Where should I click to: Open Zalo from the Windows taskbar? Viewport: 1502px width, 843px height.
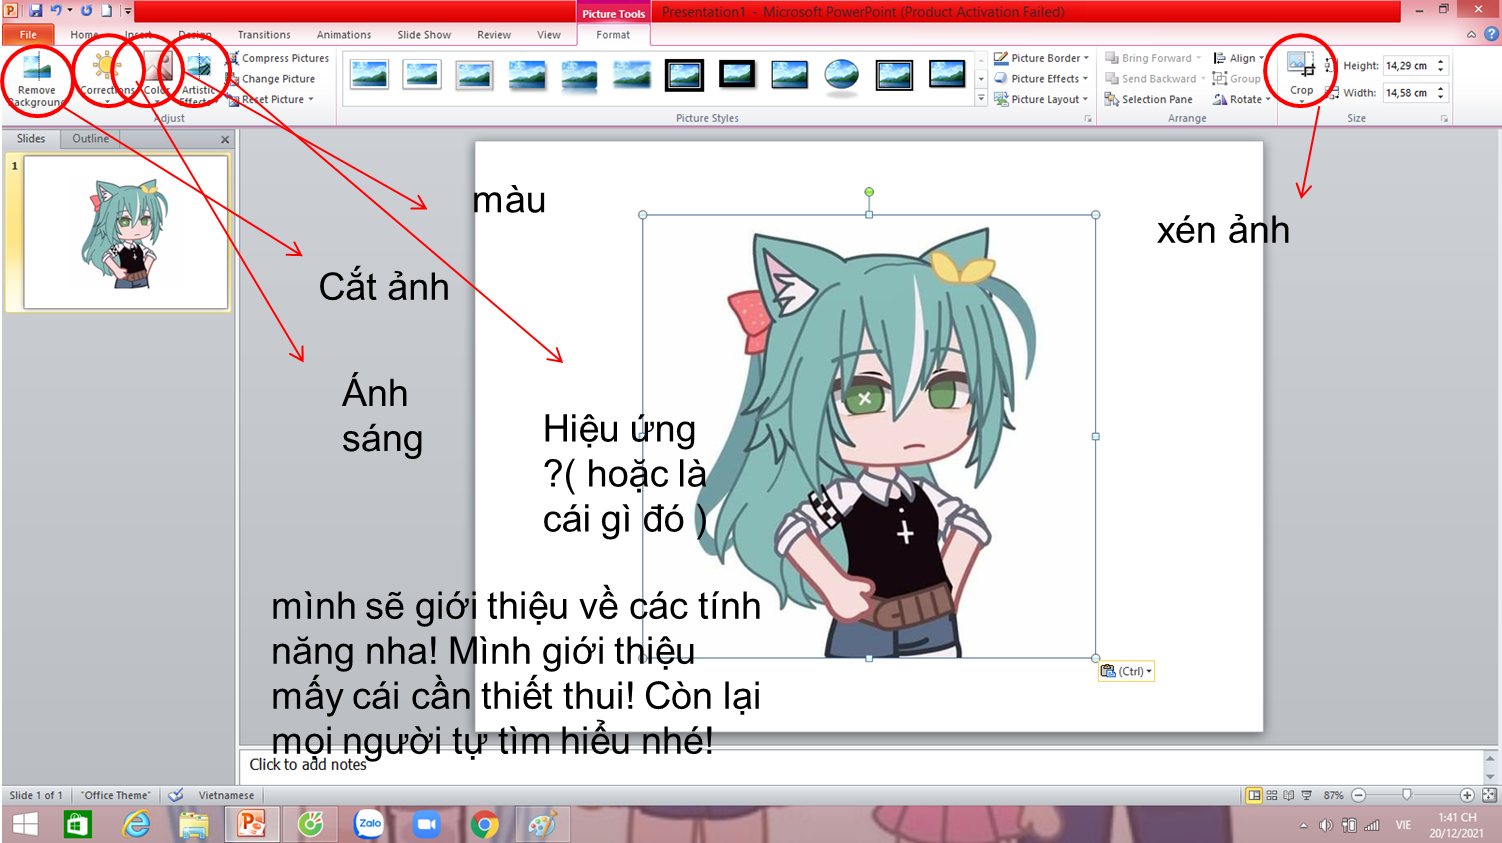click(369, 824)
